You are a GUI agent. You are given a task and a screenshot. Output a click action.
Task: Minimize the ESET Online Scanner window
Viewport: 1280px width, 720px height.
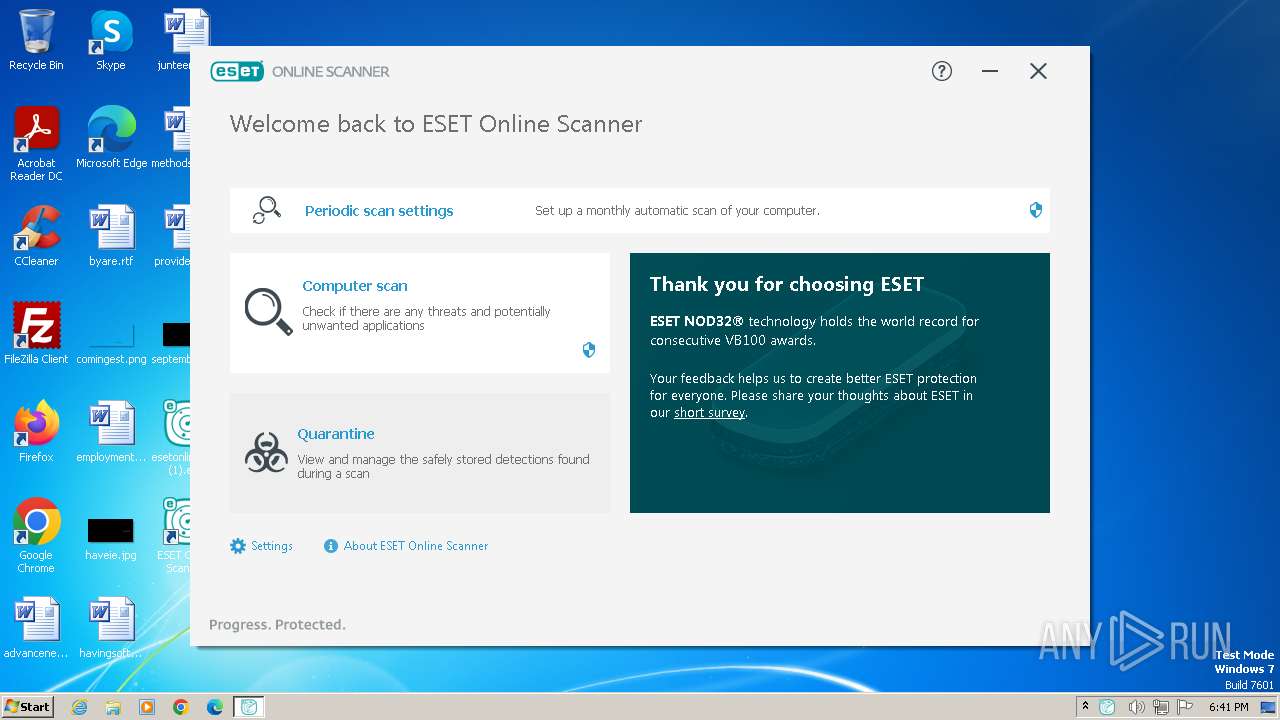(990, 71)
